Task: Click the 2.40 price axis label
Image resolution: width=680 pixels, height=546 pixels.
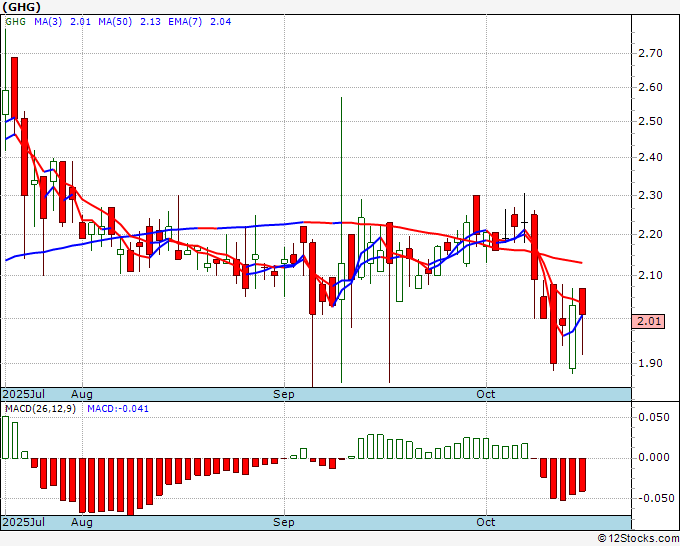Action: point(651,157)
